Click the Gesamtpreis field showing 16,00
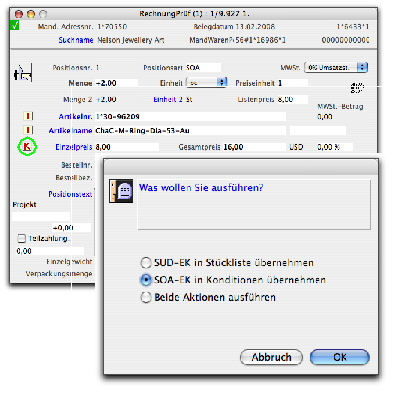 [254, 147]
